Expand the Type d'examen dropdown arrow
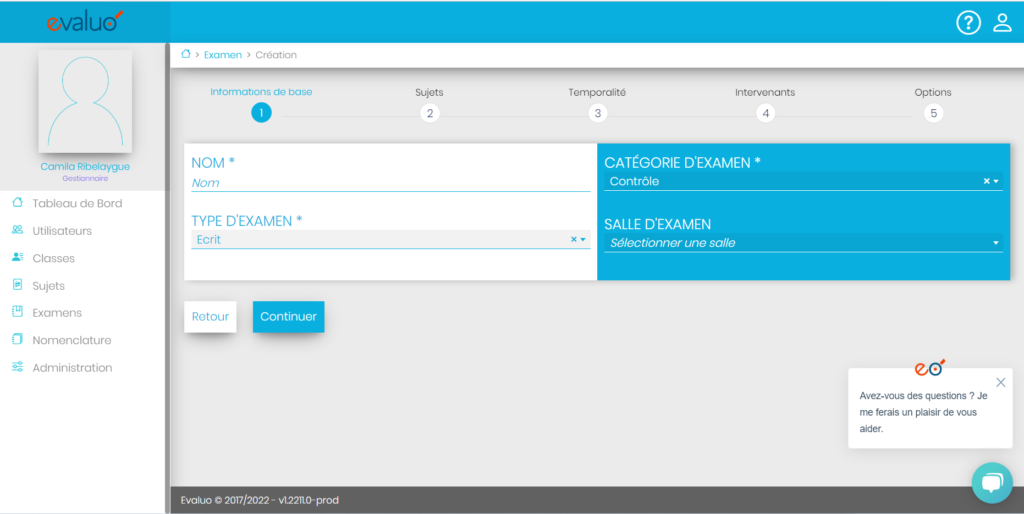Image resolution: width=1024 pixels, height=514 pixels. 583,240
